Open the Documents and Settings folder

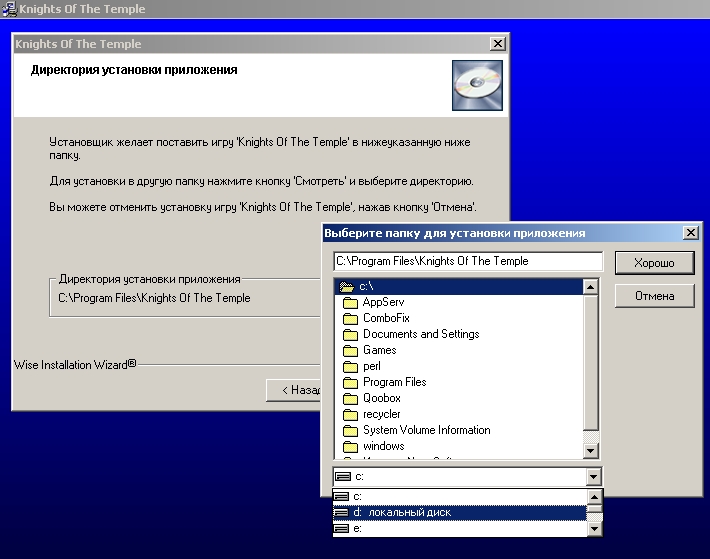420,334
